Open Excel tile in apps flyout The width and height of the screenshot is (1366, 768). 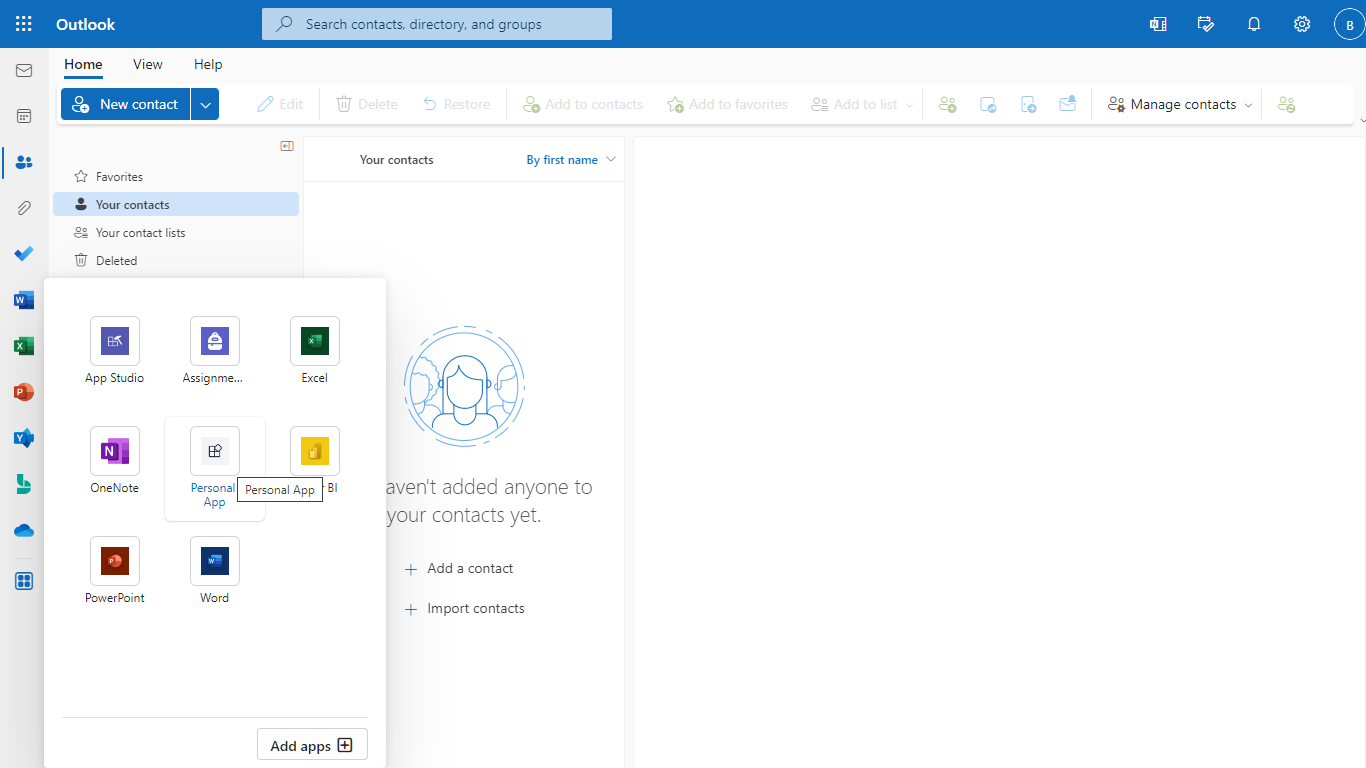click(x=315, y=351)
